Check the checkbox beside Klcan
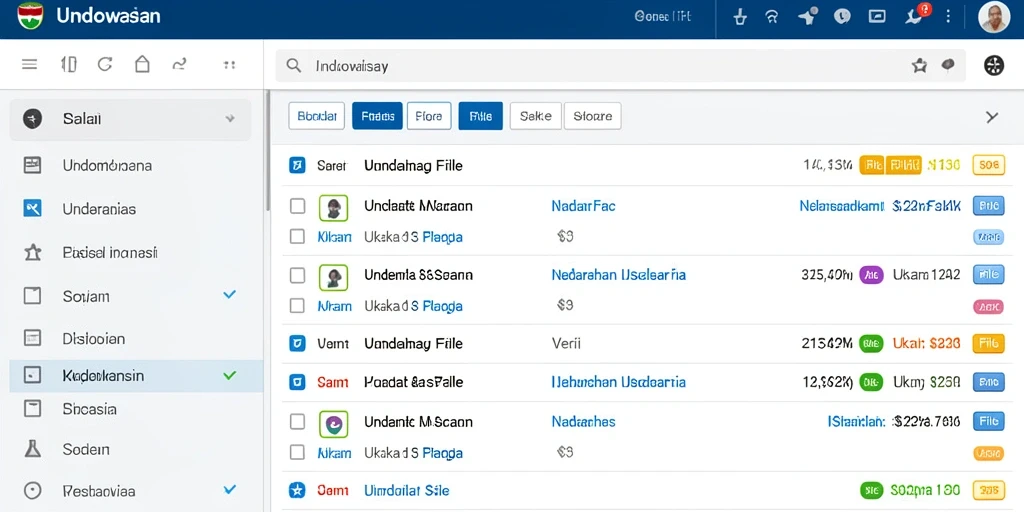1024x512 pixels. (x=297, y=236)
